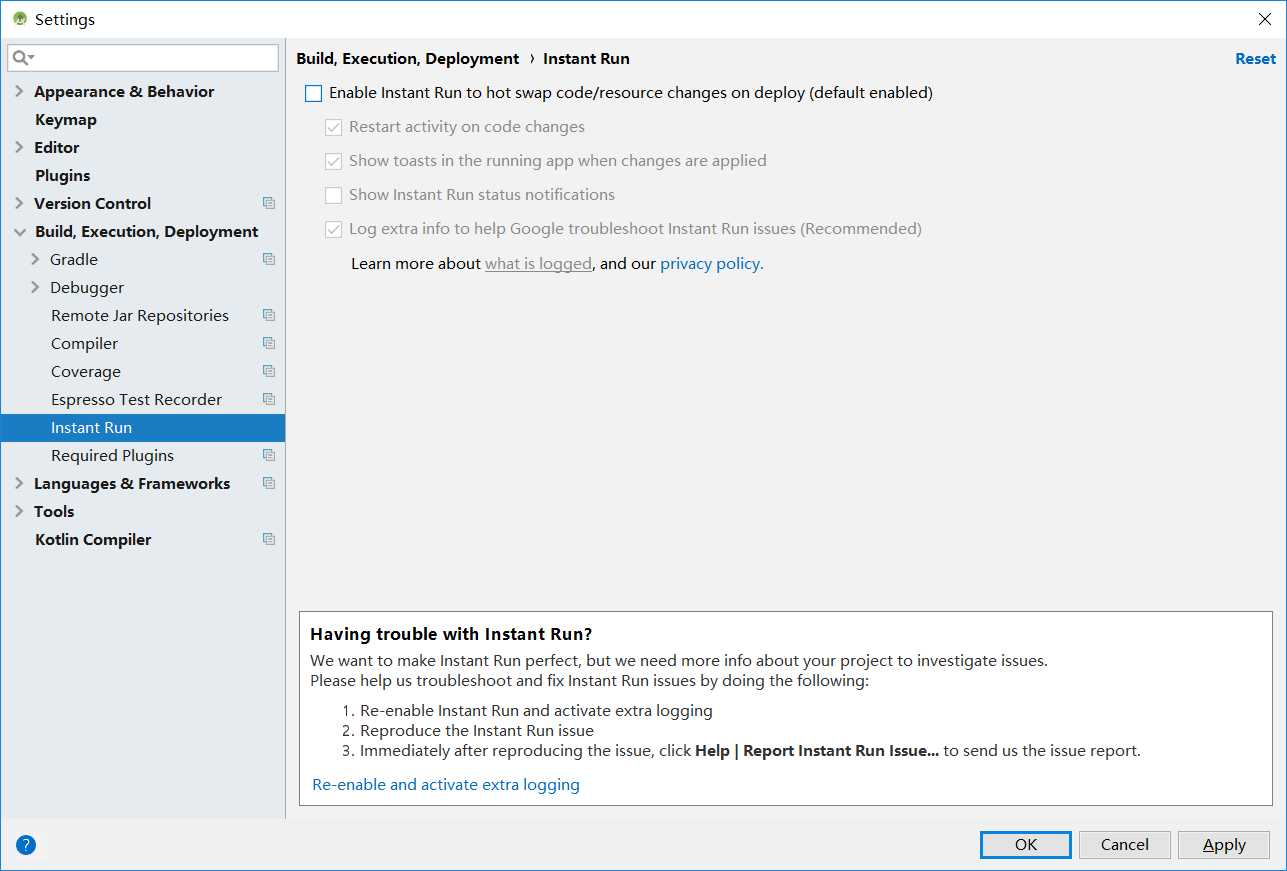The height and width of the screenshot is (871, 1287).
Task: Click project-level icon beside Gradle
Action: 268,259
